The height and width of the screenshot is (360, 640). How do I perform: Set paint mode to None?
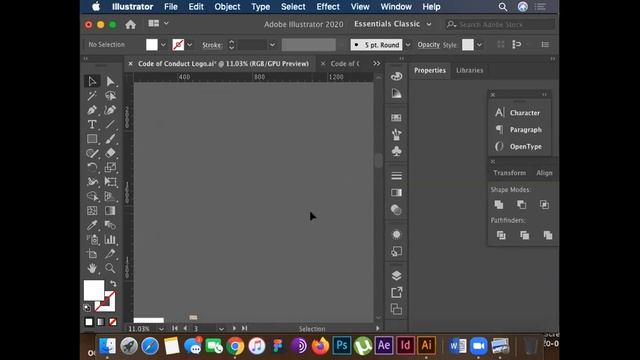(x=113, y=322)
